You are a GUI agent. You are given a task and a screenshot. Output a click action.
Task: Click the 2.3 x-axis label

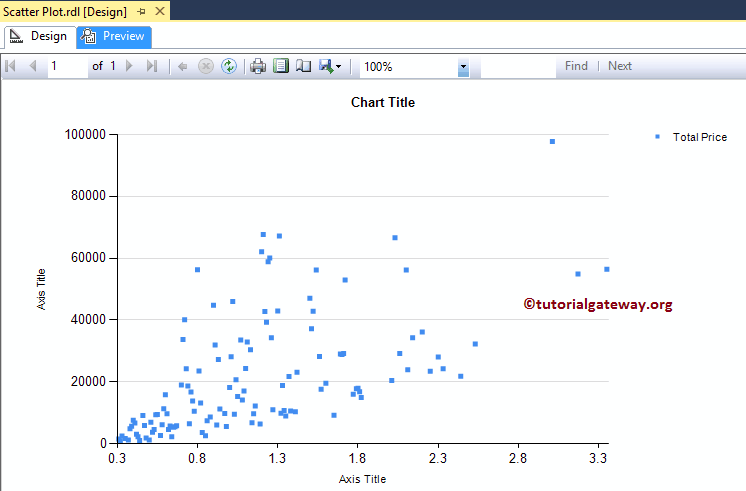click(x=437, y=458)
